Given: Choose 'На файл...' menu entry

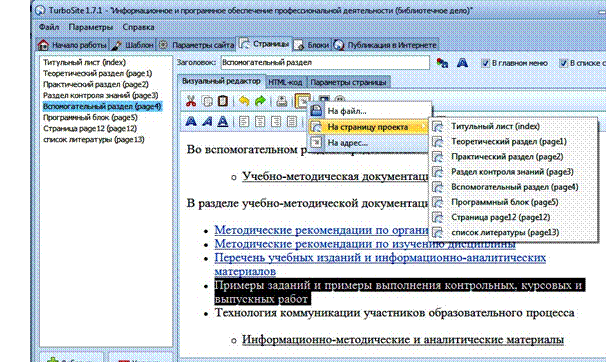Looking at the screenshot, I should (370, 111).
